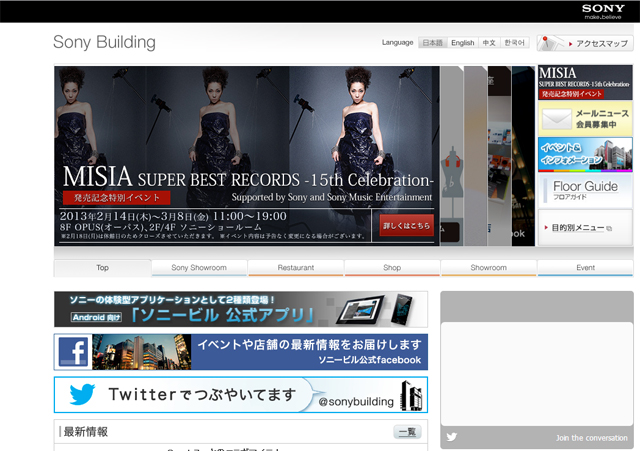
Task: Click the 一覧 list button in 最新情報
Action: click(407, 432)
